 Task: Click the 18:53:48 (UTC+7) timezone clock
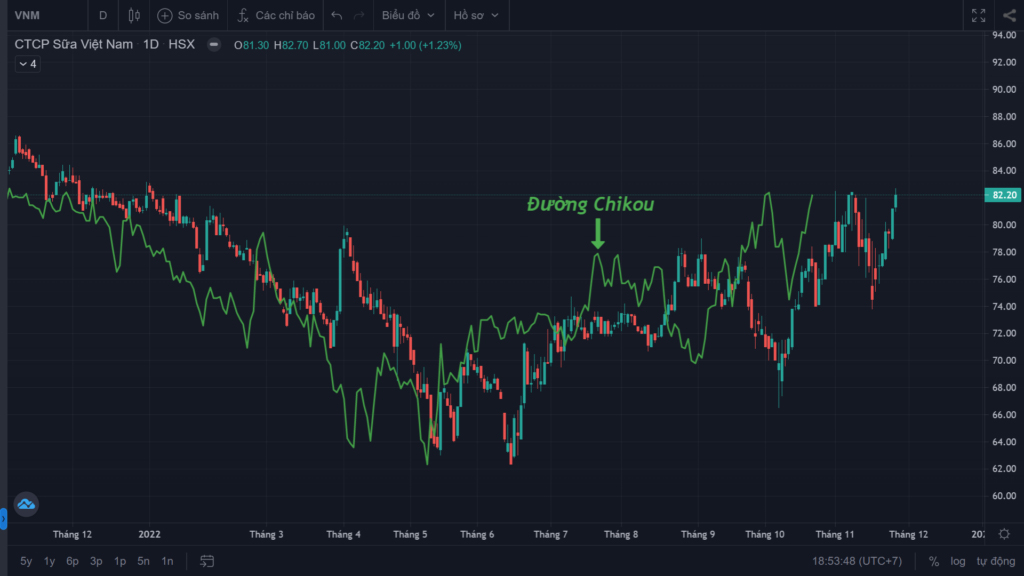coord(857,561)
